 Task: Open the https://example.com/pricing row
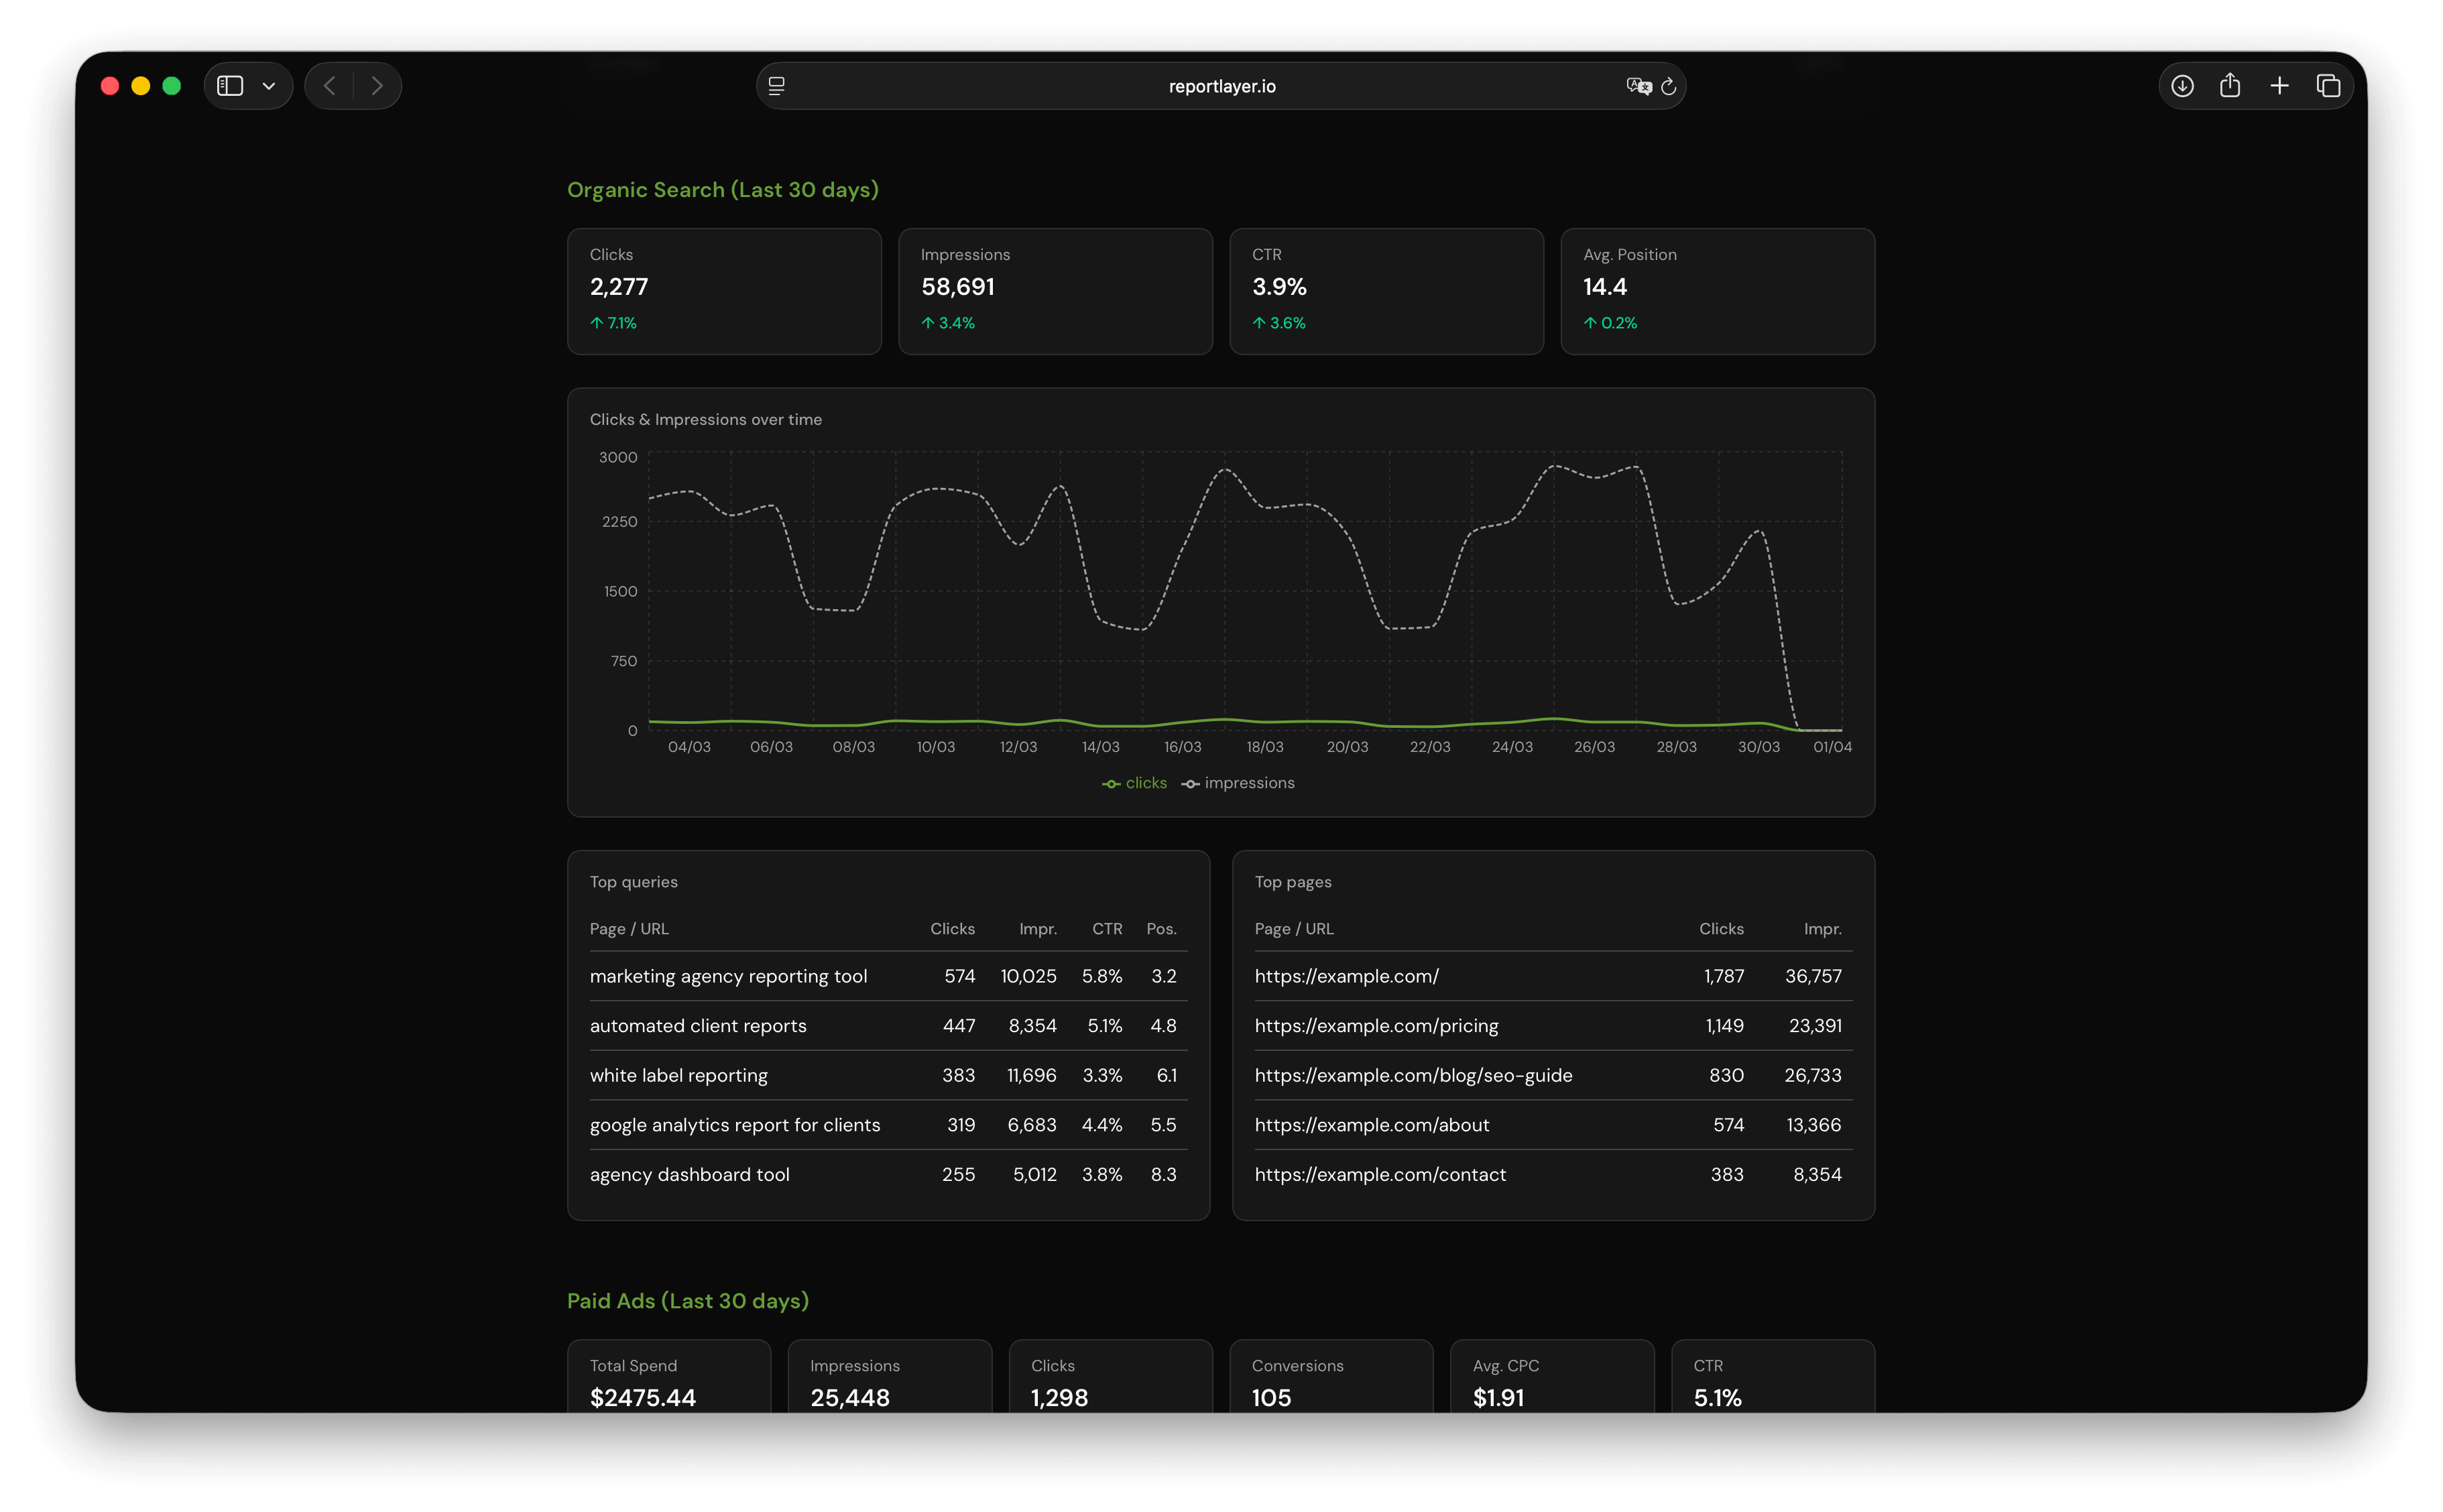(x=1553, y=1026)
